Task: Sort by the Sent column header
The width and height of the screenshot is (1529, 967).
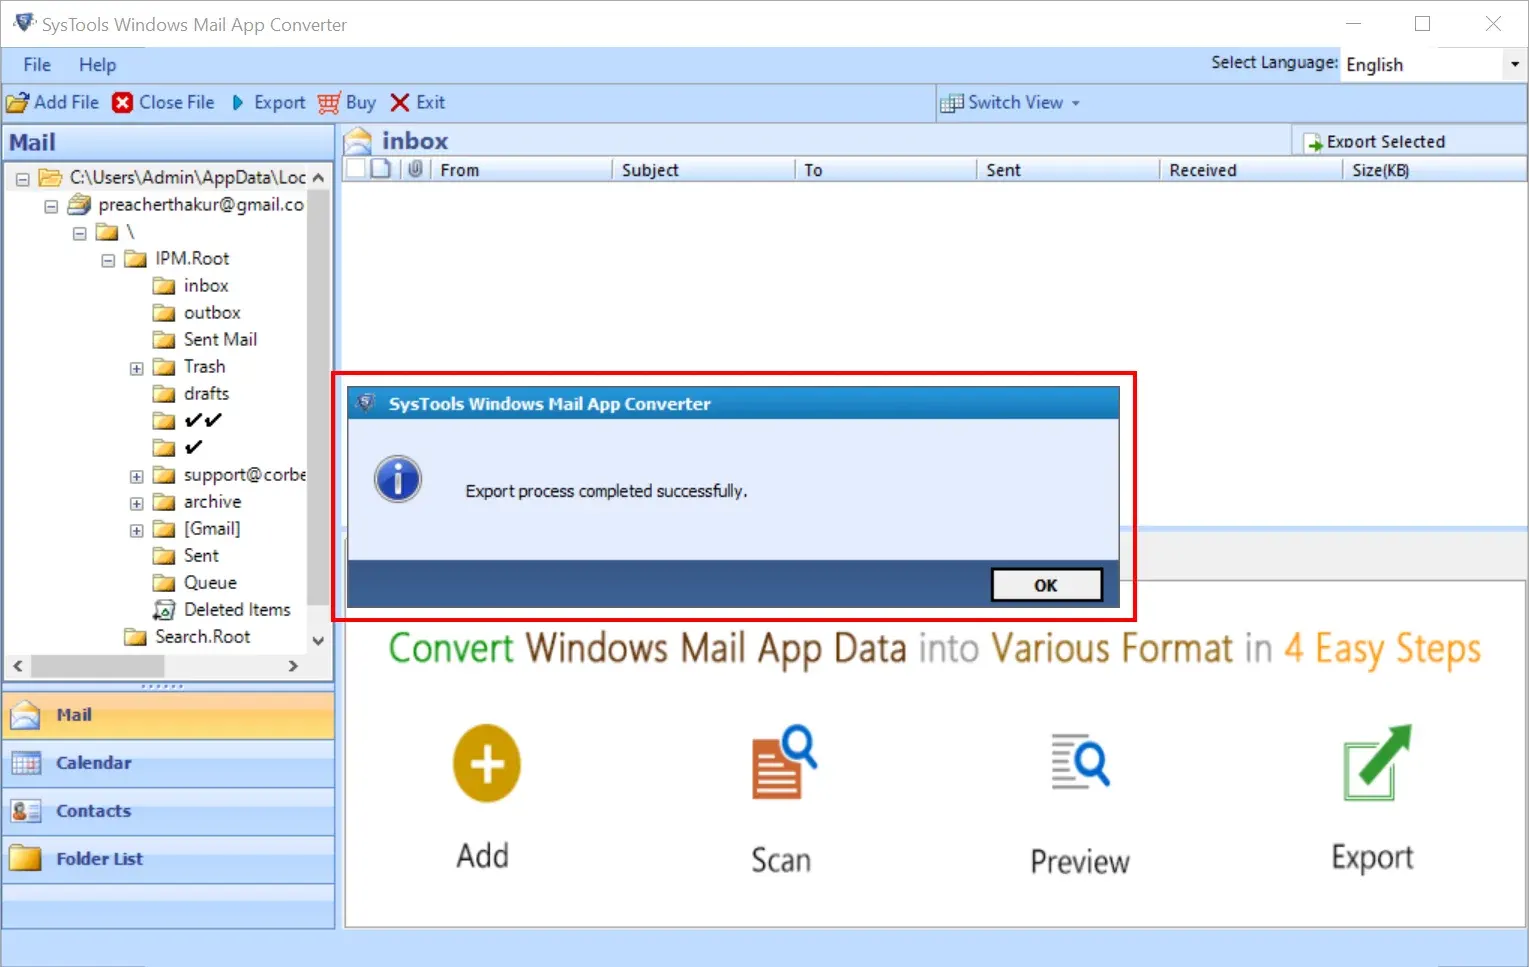Action: coord(1067,170)
